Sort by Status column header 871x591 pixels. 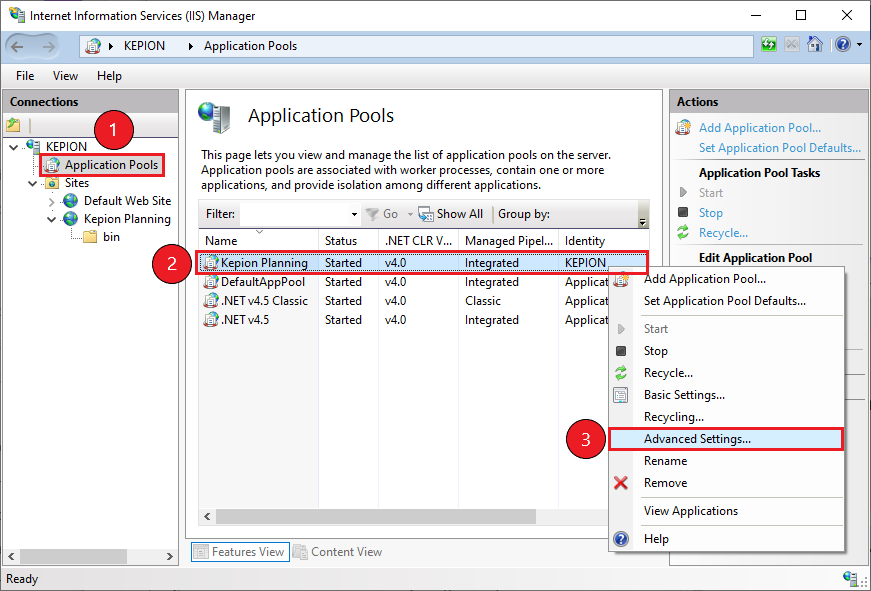tap(348, 241)
